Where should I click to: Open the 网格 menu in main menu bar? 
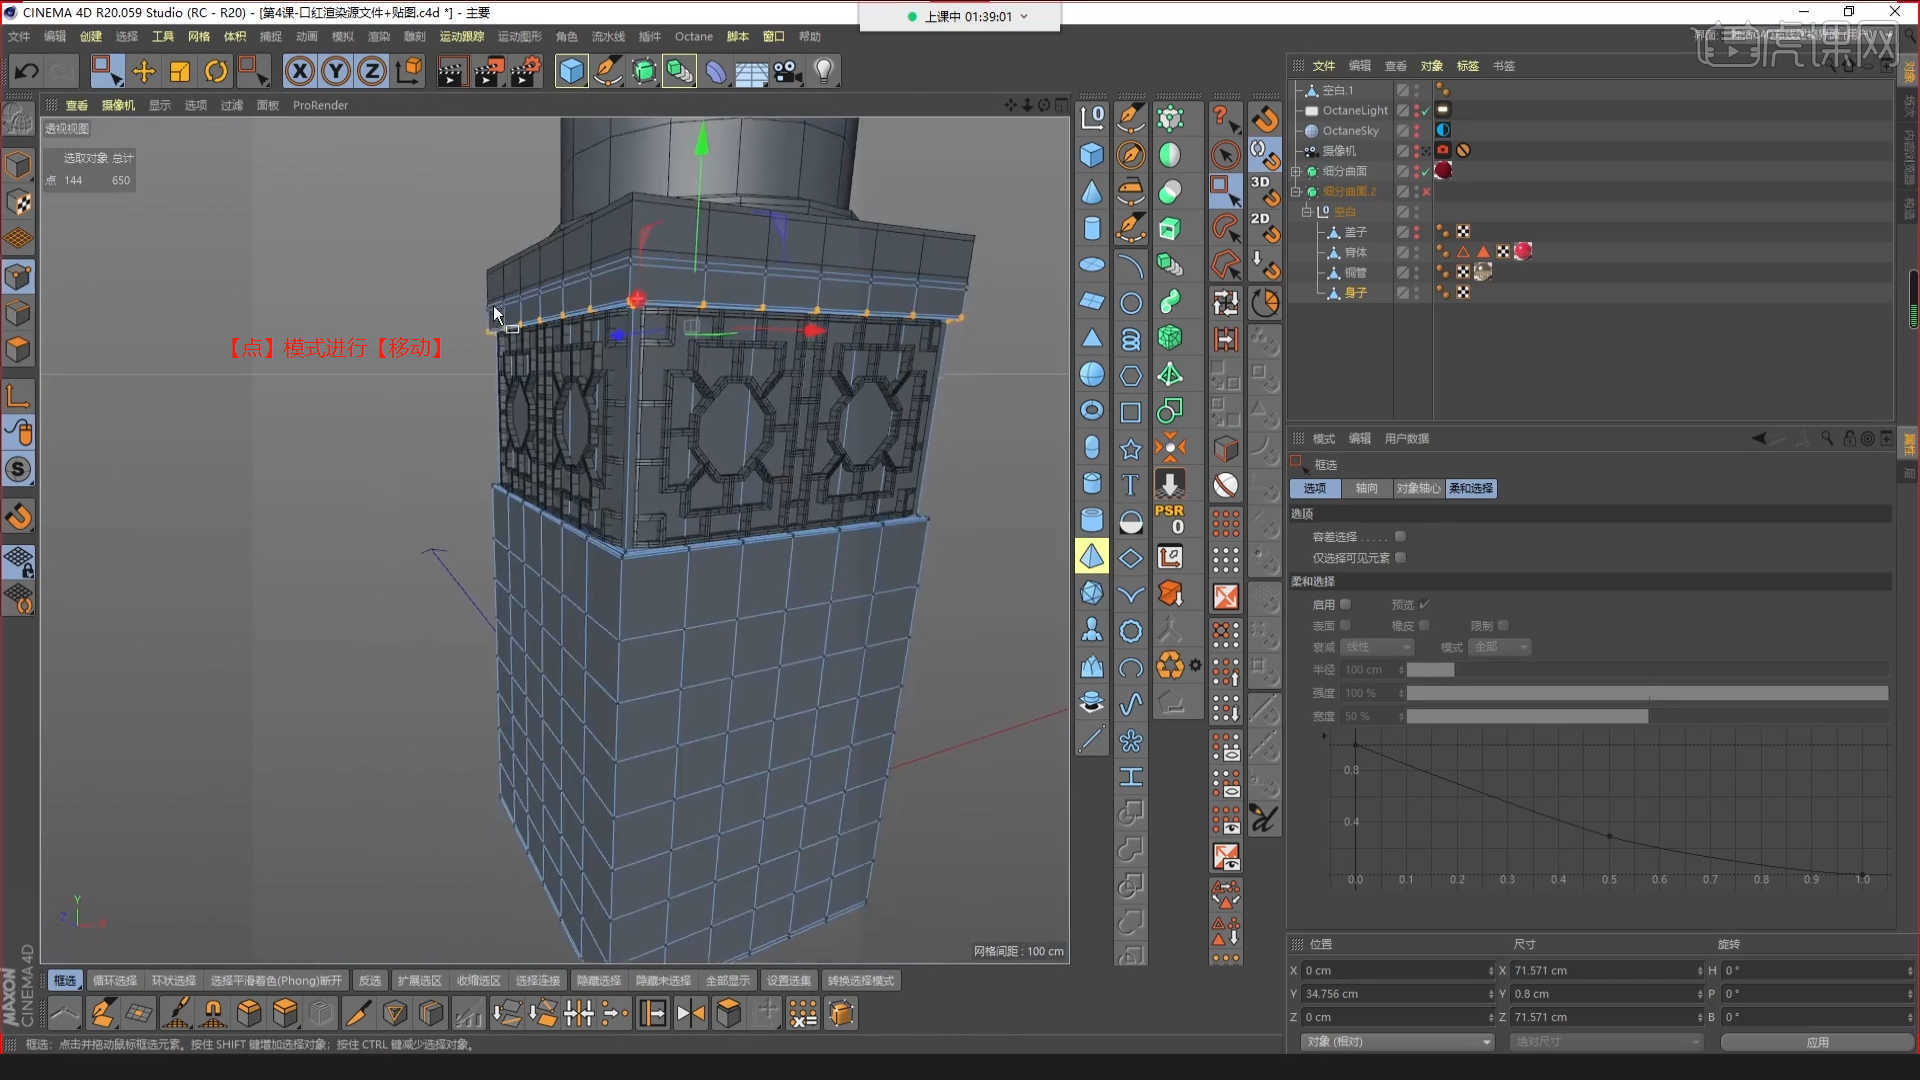pos(199,36)
